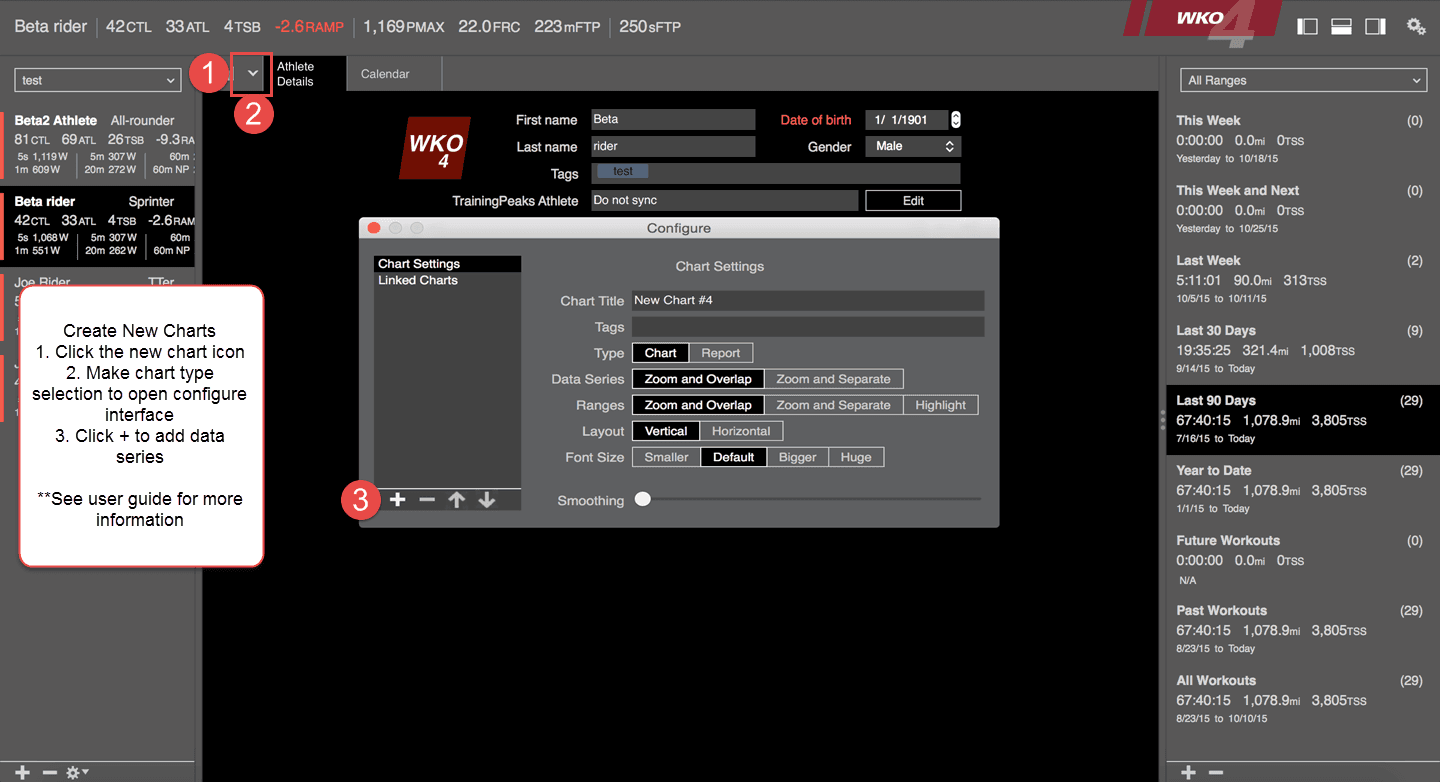1440x782 pixels.
Task: Select the Last 90 Days range
Action: (x=1303, y=420)
